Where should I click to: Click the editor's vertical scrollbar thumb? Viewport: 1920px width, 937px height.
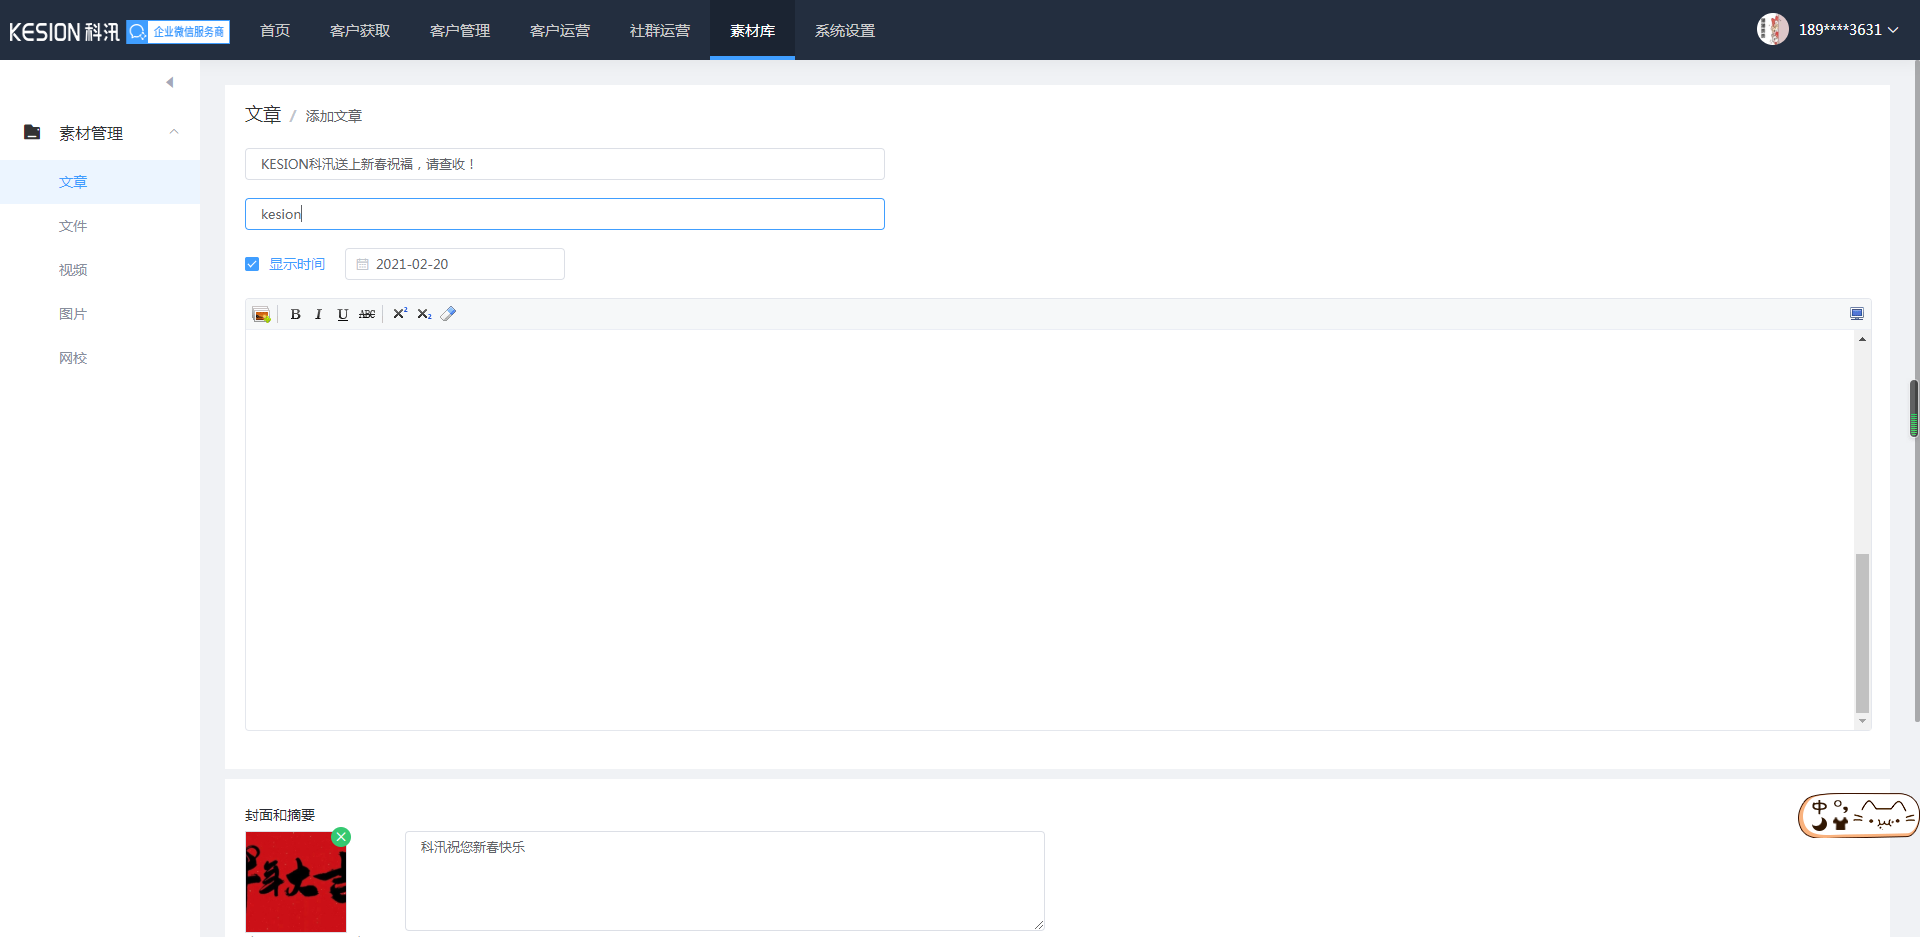coord(1862,632)
